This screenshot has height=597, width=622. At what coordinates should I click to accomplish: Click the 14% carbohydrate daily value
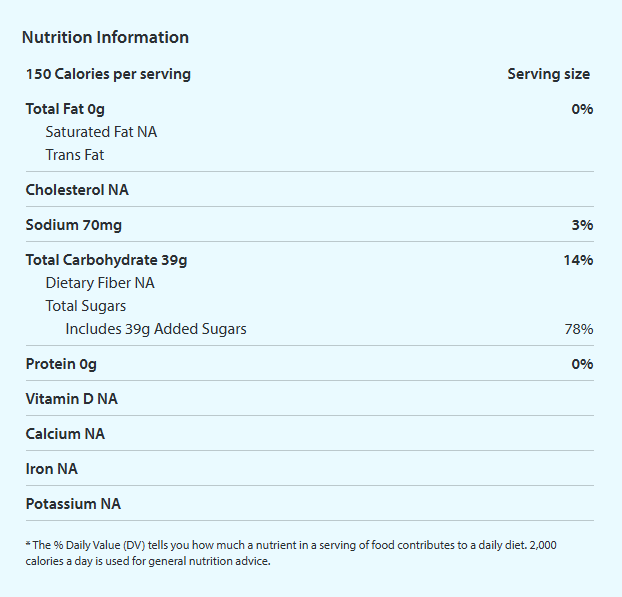pos(578,260)
